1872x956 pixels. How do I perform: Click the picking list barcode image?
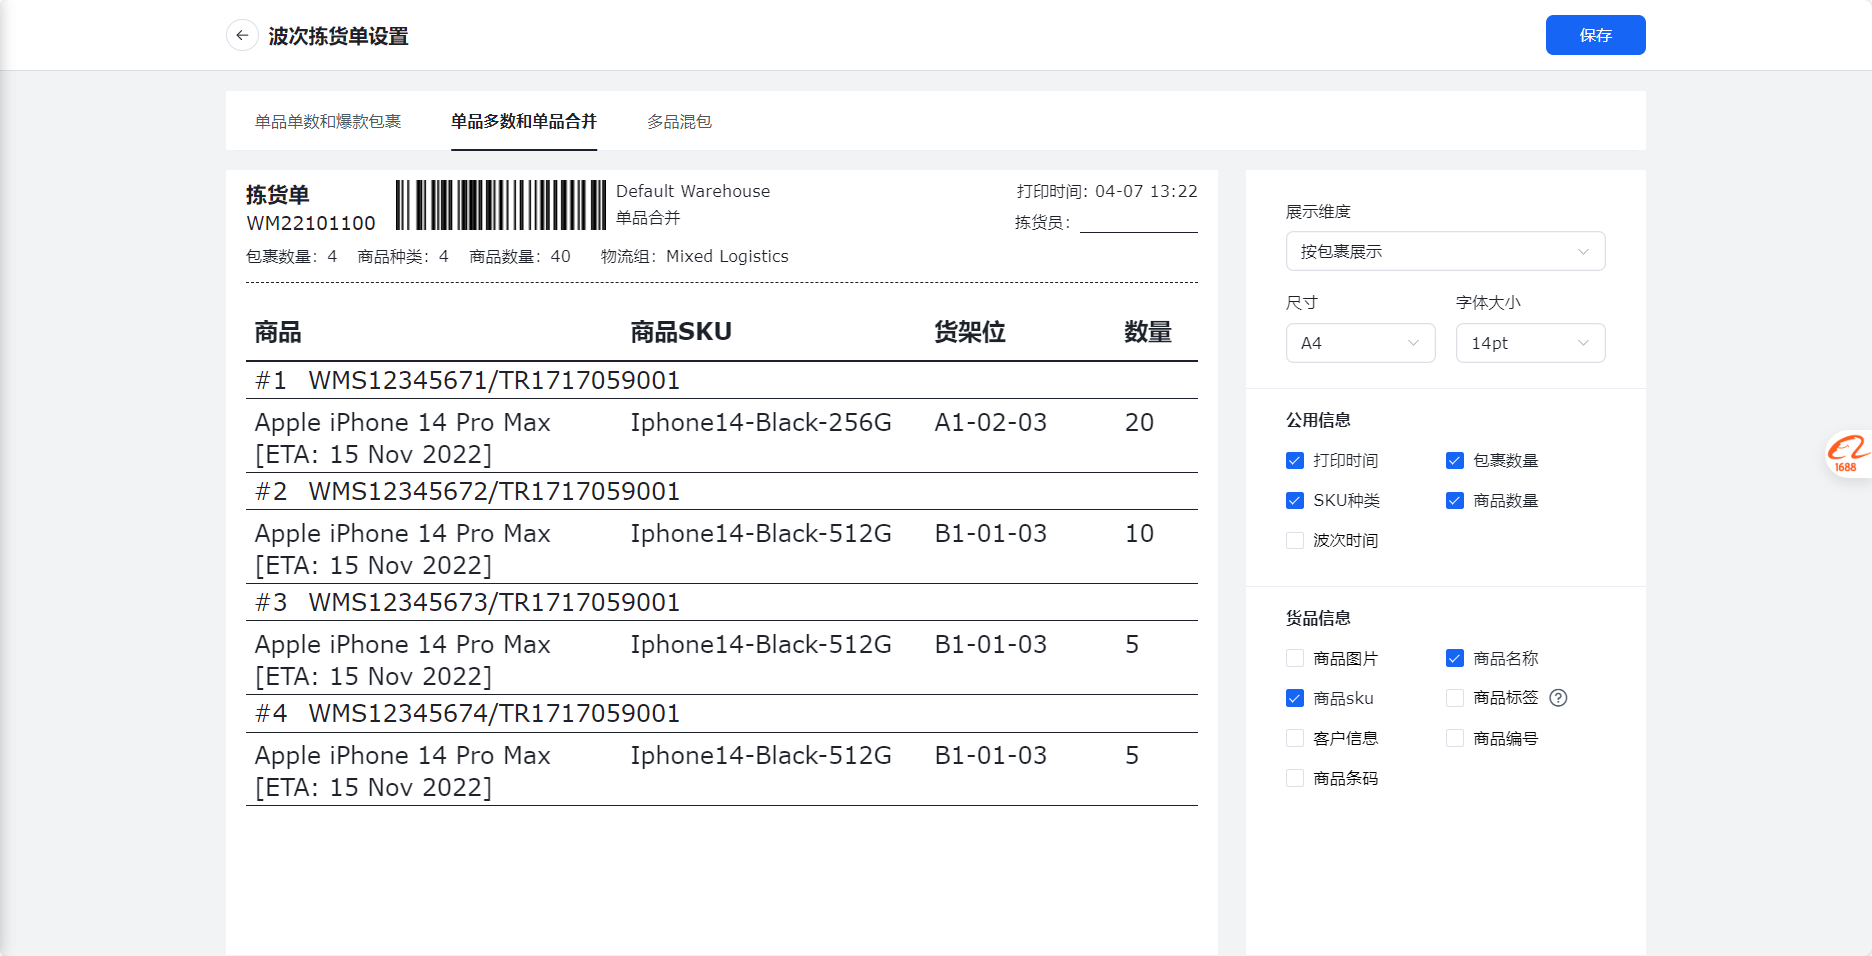(x=501, y=205)
